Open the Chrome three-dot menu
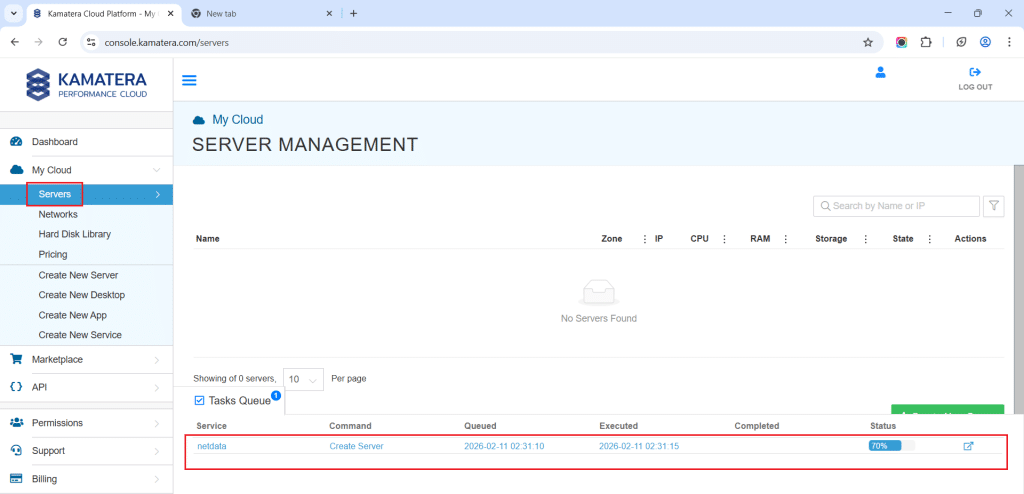Screen dimensions: 1024x494 [1009, 42]
